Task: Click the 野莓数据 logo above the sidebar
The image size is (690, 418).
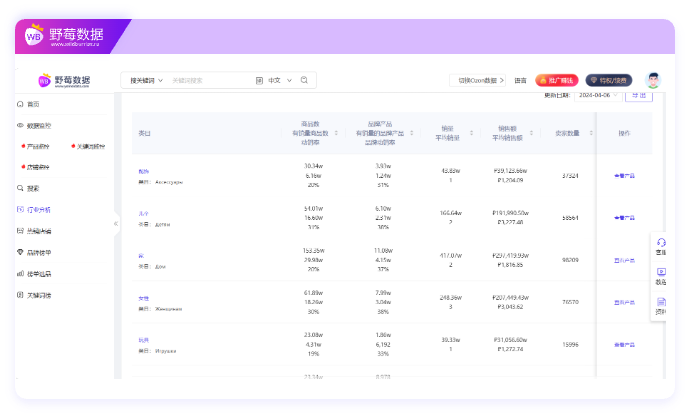Action: click(x=64, y=81)
